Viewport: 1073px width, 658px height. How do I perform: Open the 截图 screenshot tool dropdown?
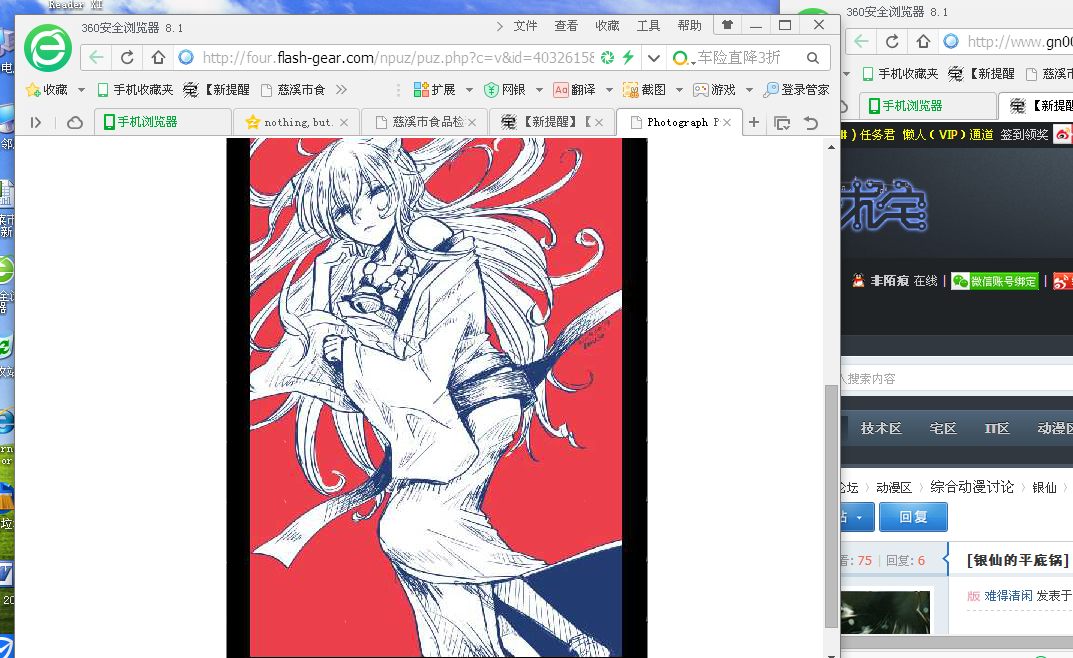(x=679, y=90)
